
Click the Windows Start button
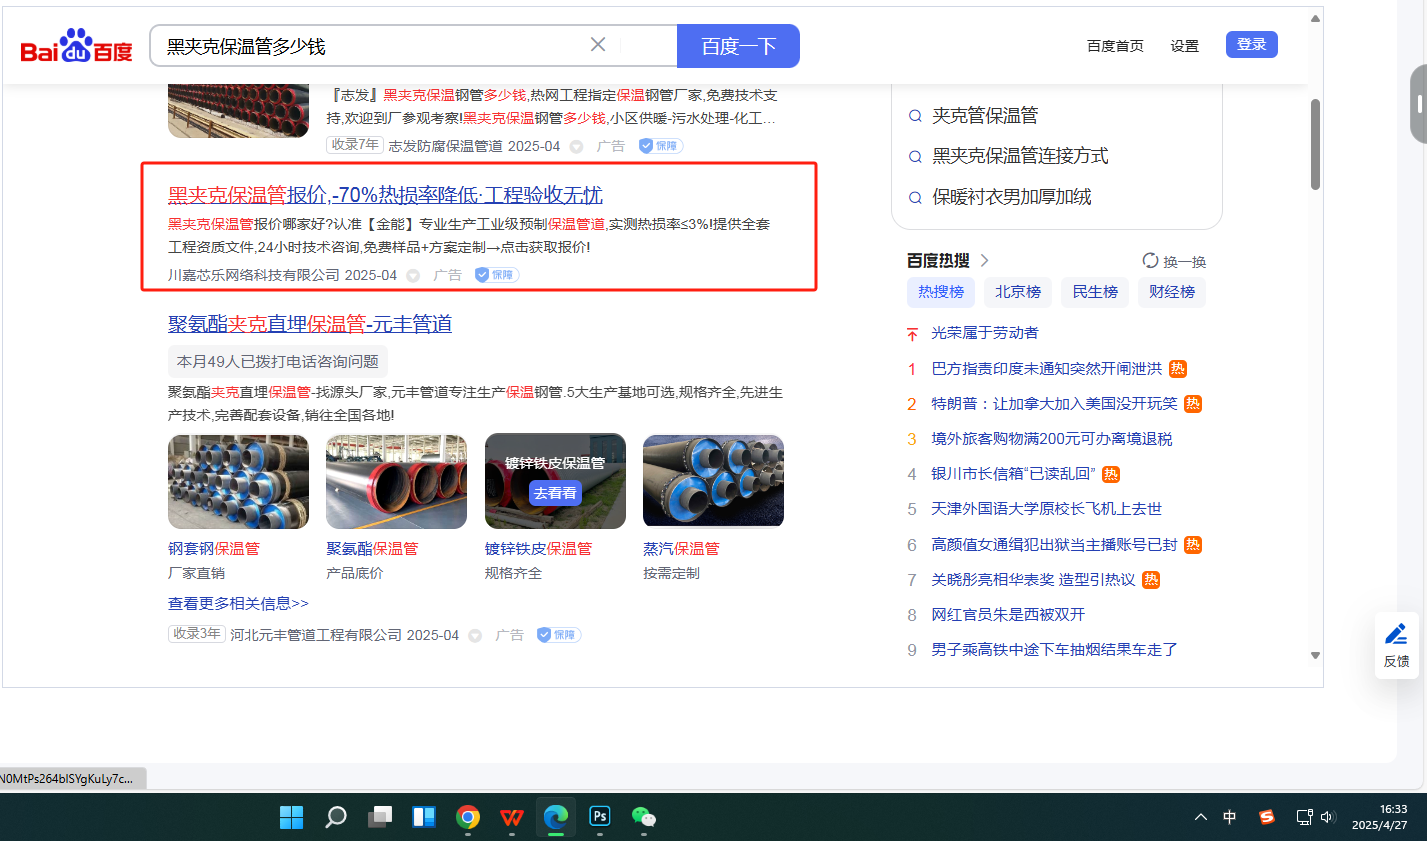(291, 817)
